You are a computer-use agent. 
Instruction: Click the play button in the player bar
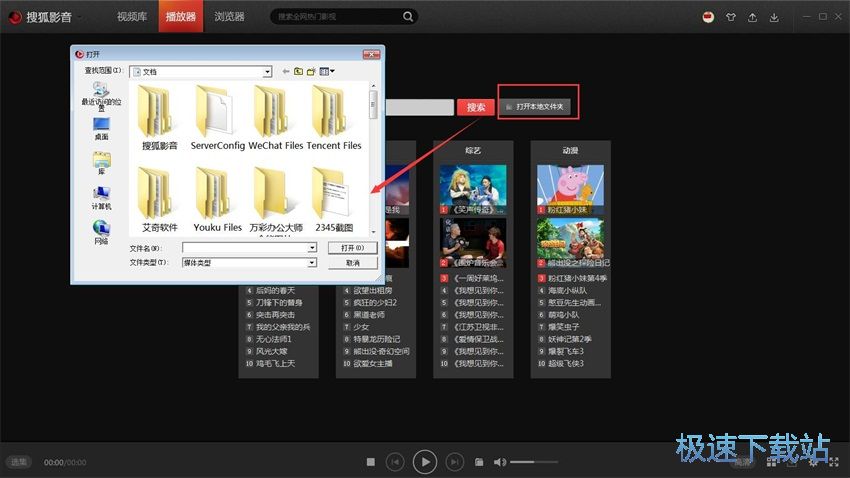pyautogui.click(x=425, y=462)
